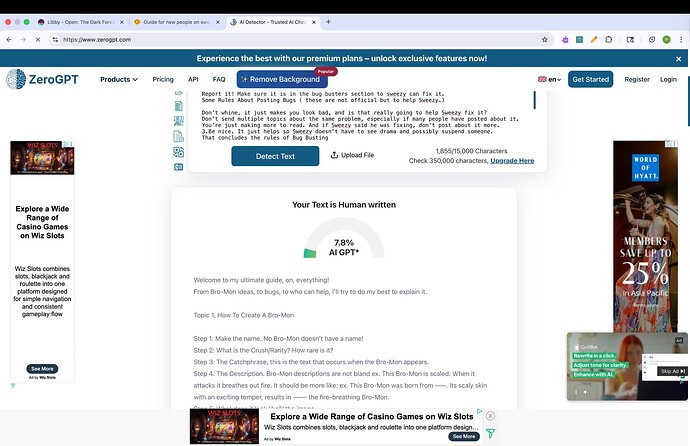
Task: Go back in browser history
Action: 9,40
